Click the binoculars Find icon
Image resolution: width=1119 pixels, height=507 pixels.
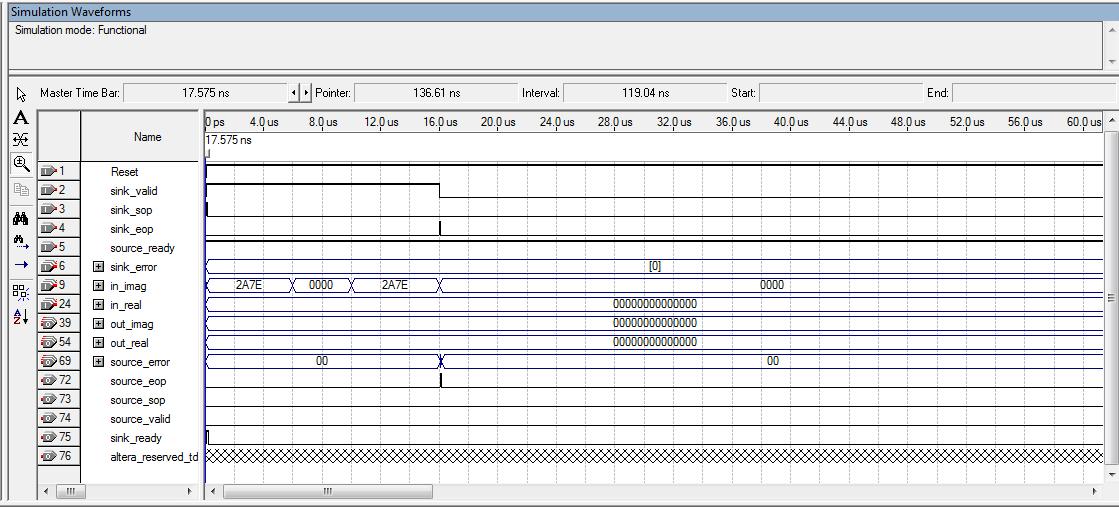click(21, 218)
